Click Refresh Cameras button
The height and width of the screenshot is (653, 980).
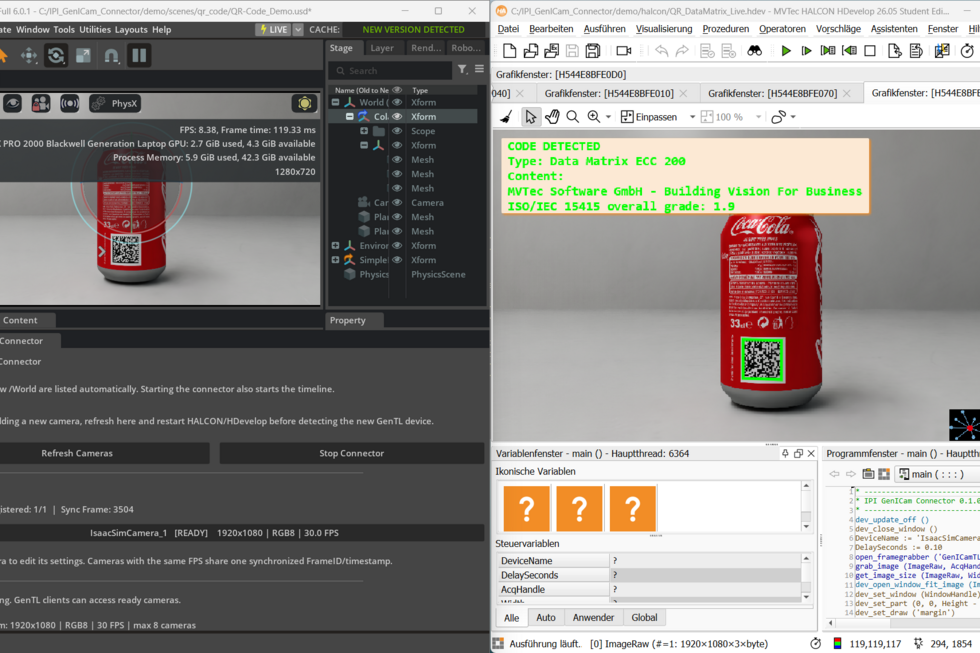click(77, 453)
